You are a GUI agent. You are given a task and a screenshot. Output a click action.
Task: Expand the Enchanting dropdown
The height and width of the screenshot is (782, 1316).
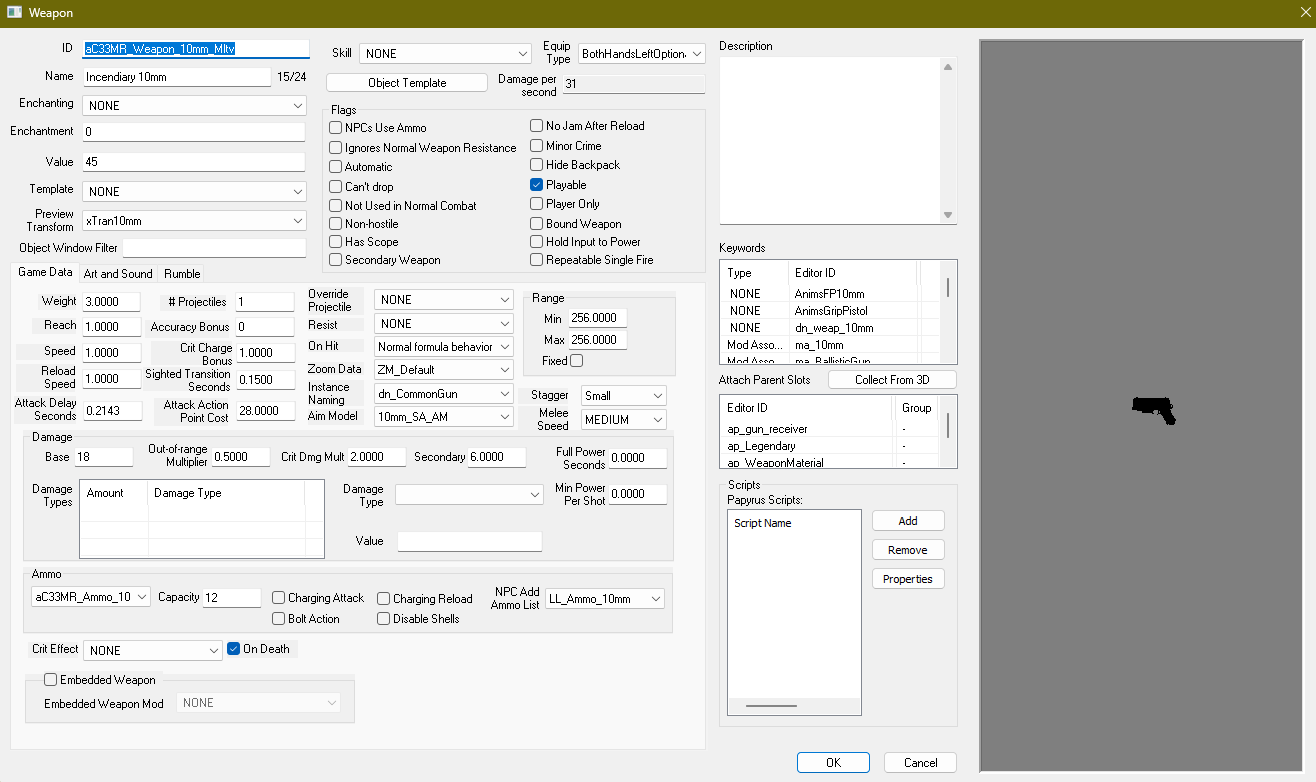[195, 106]
